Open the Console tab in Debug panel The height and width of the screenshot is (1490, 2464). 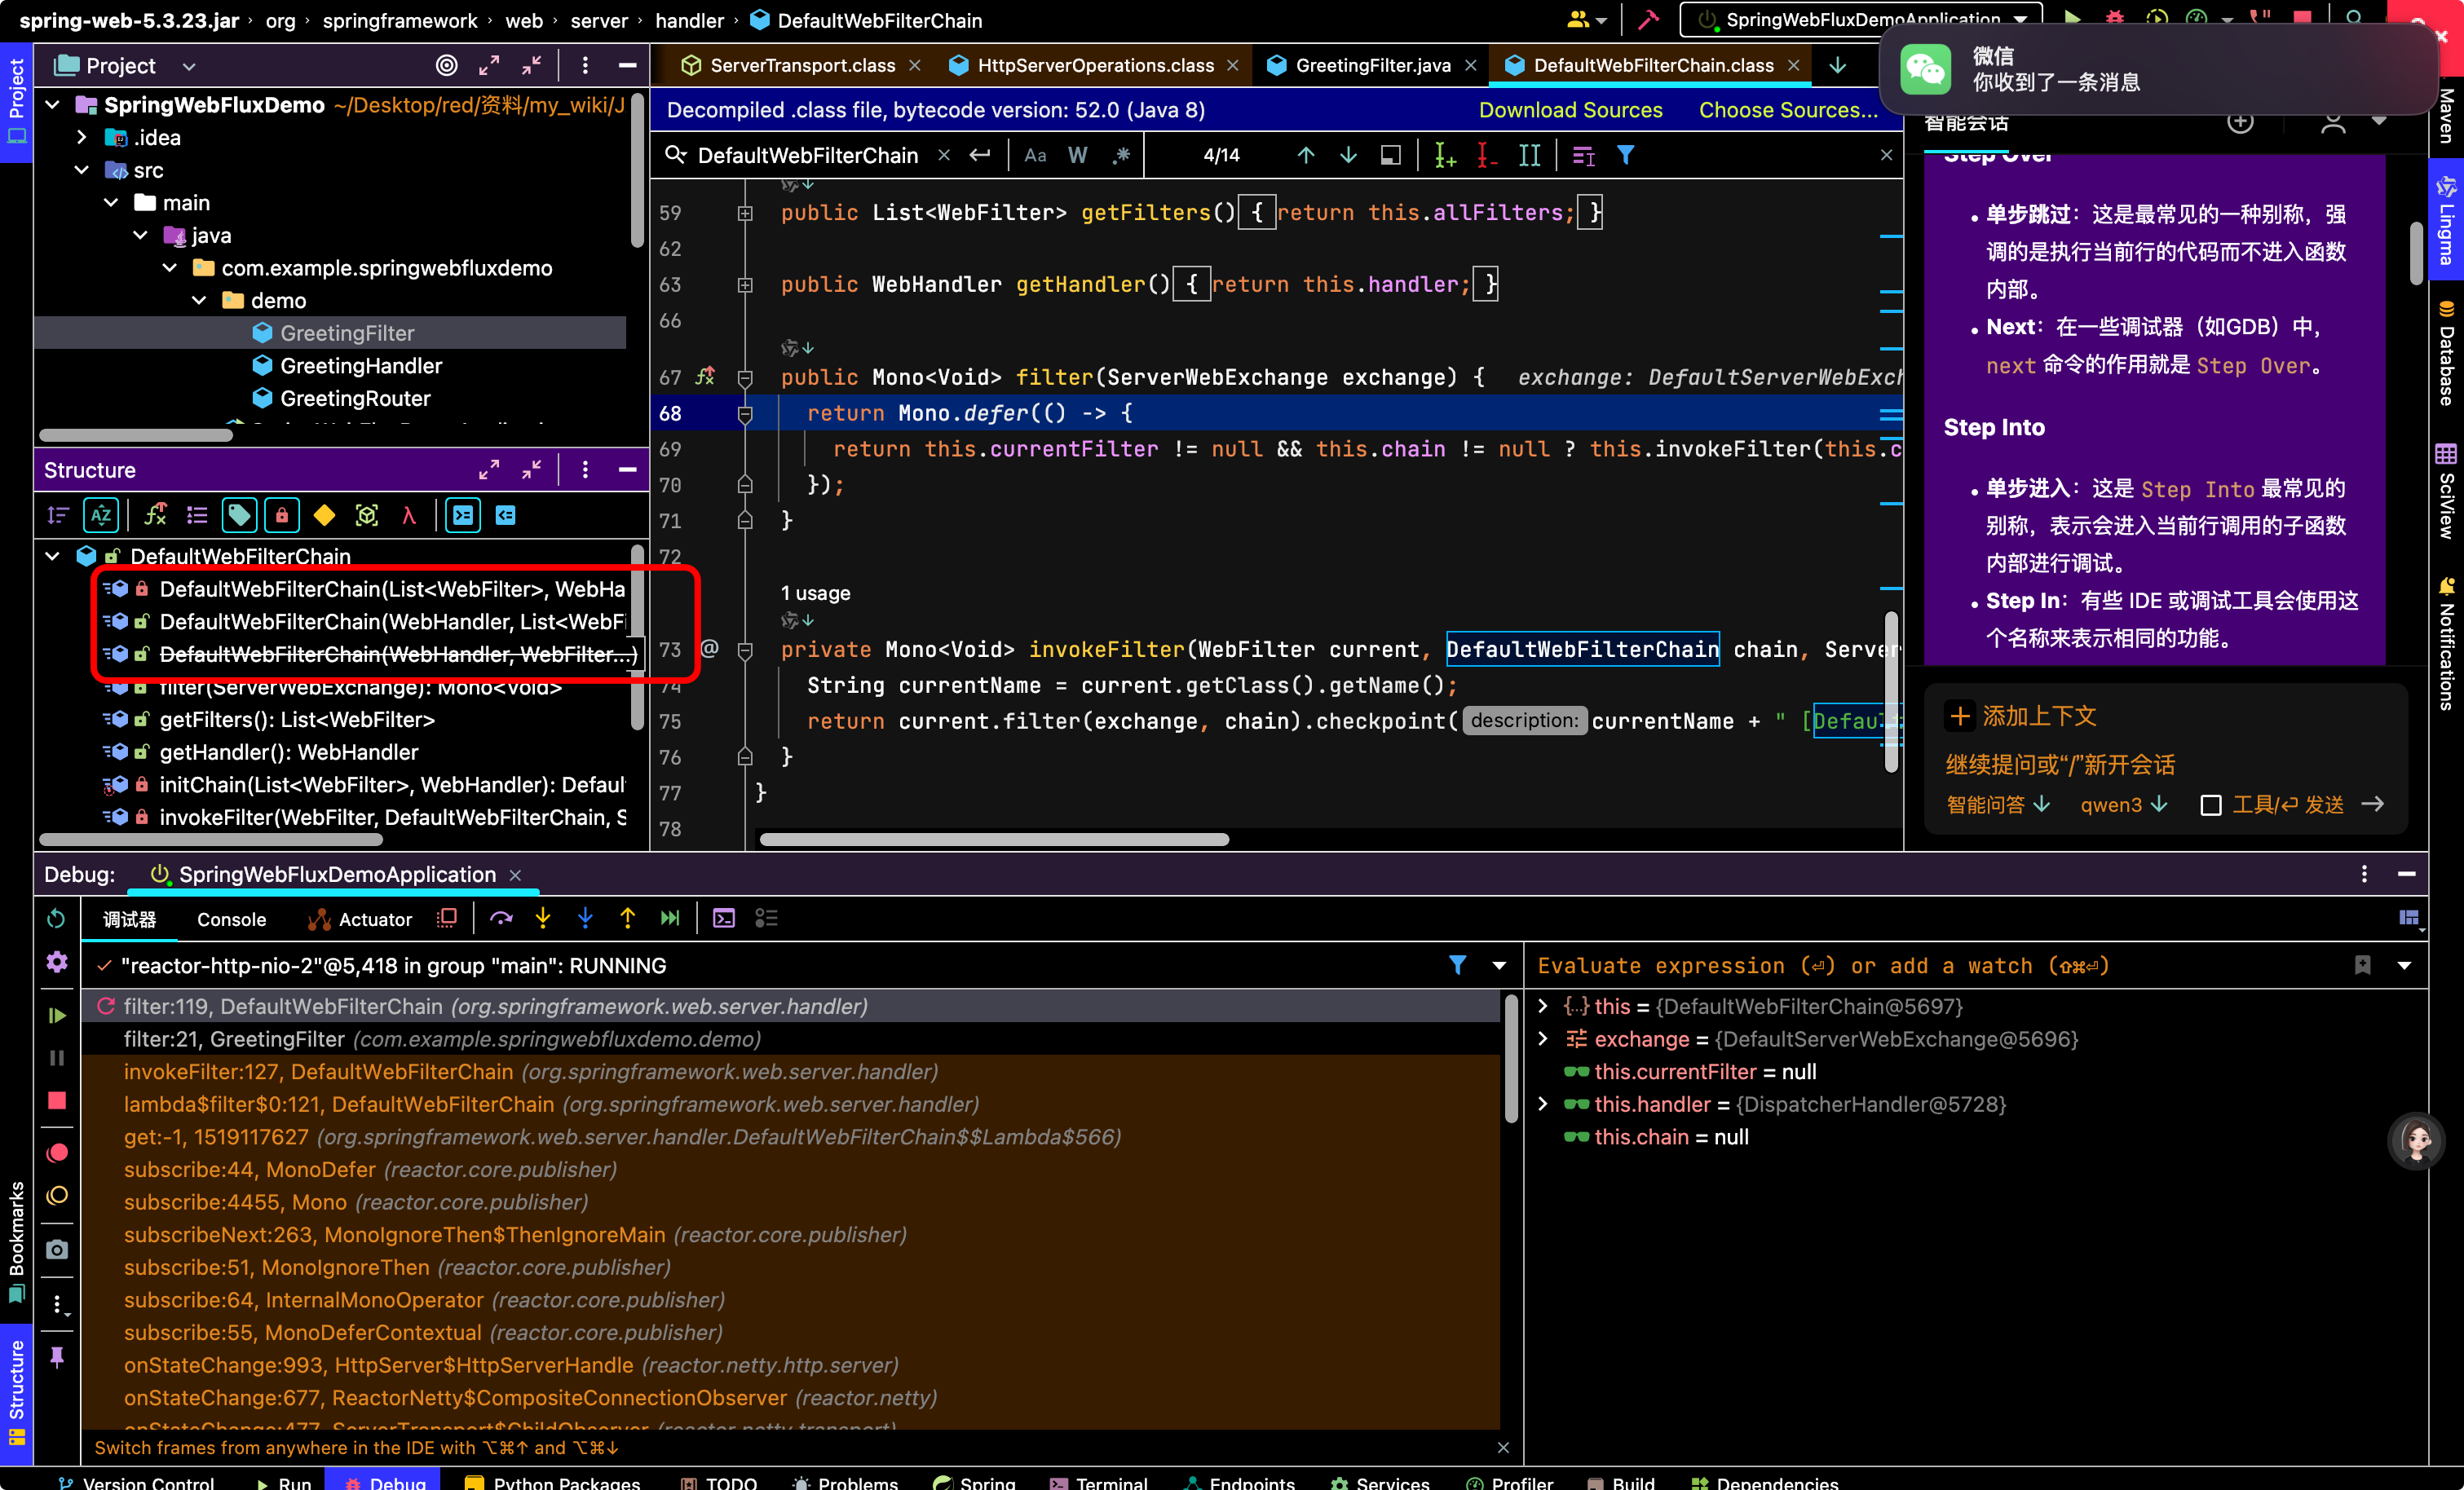click(231, 919)
